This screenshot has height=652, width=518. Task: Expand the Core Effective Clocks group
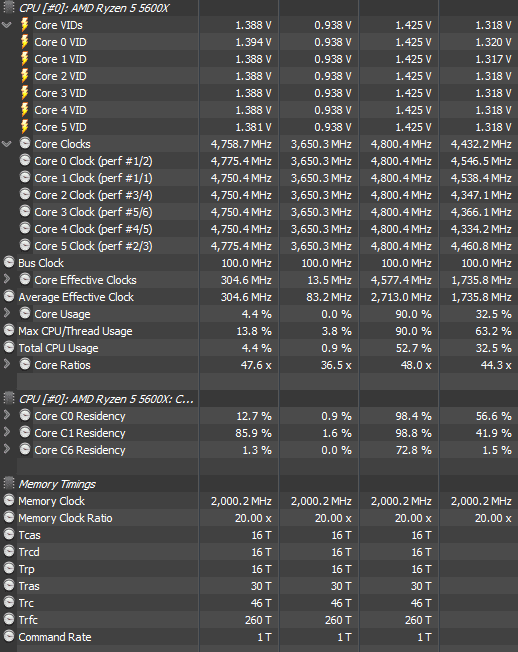(7, 279)
